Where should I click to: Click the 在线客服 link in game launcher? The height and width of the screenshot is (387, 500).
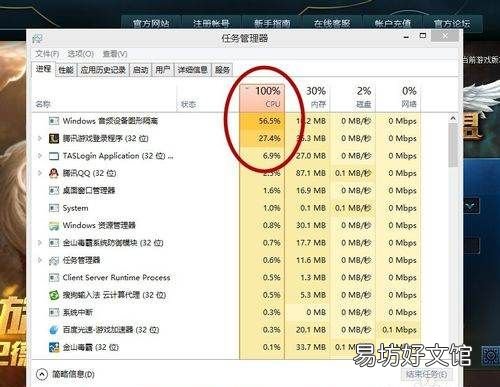click(x=332, y=23)
